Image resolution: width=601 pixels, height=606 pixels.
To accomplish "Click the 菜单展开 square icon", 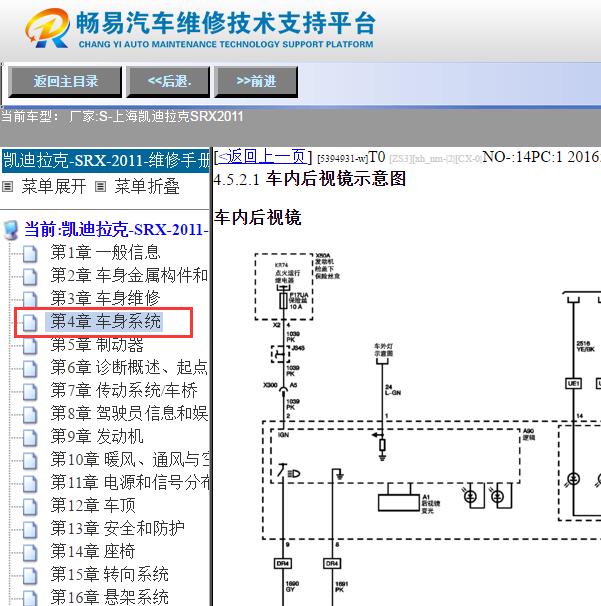I will tap(7, 187).
